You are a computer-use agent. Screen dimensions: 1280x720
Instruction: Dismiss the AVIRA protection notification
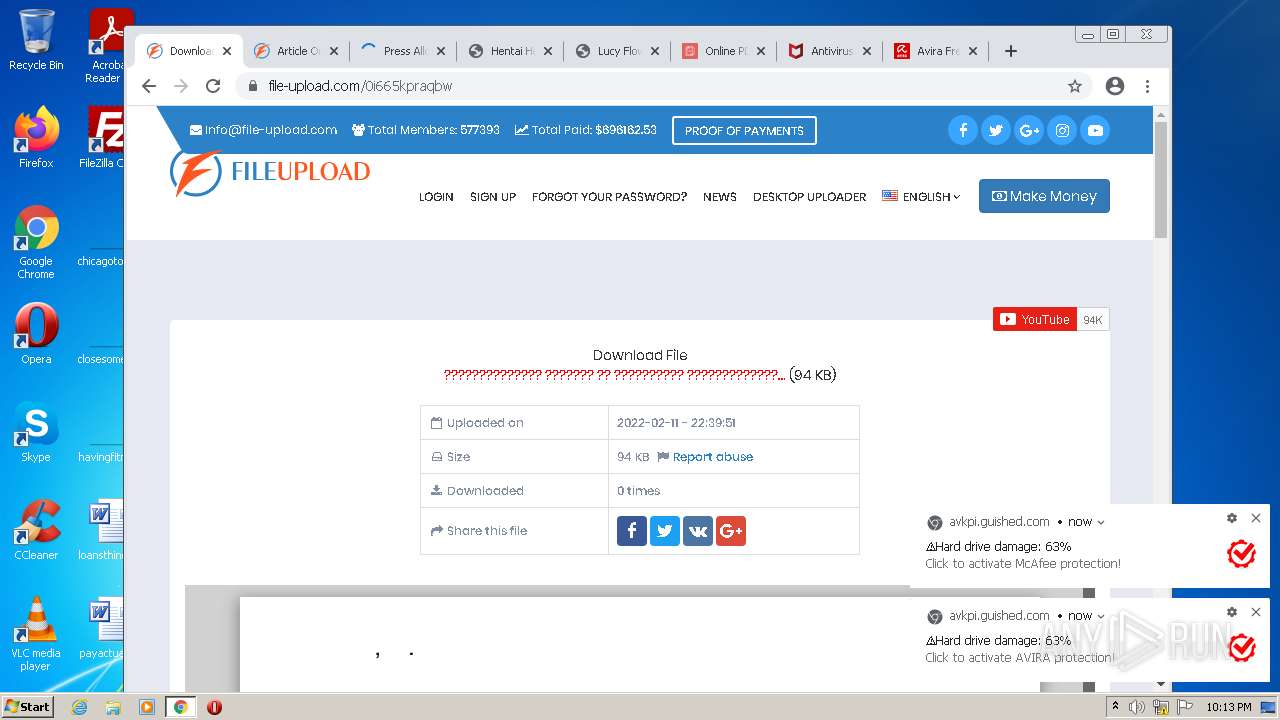coord(1256,612)
